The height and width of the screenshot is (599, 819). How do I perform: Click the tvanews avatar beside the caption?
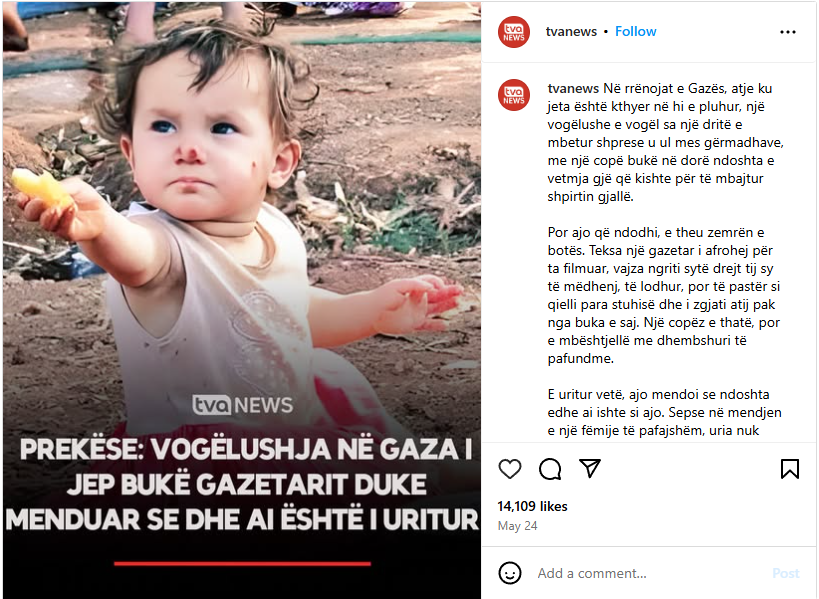point(514,95)
